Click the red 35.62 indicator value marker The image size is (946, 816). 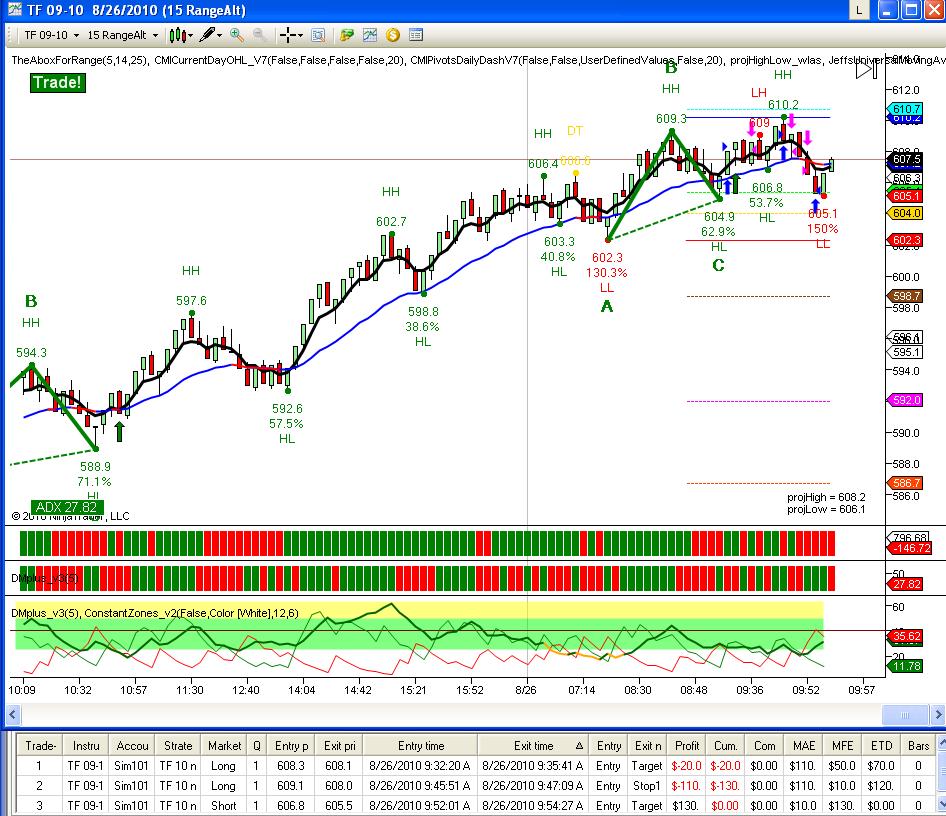pos(906,636)
